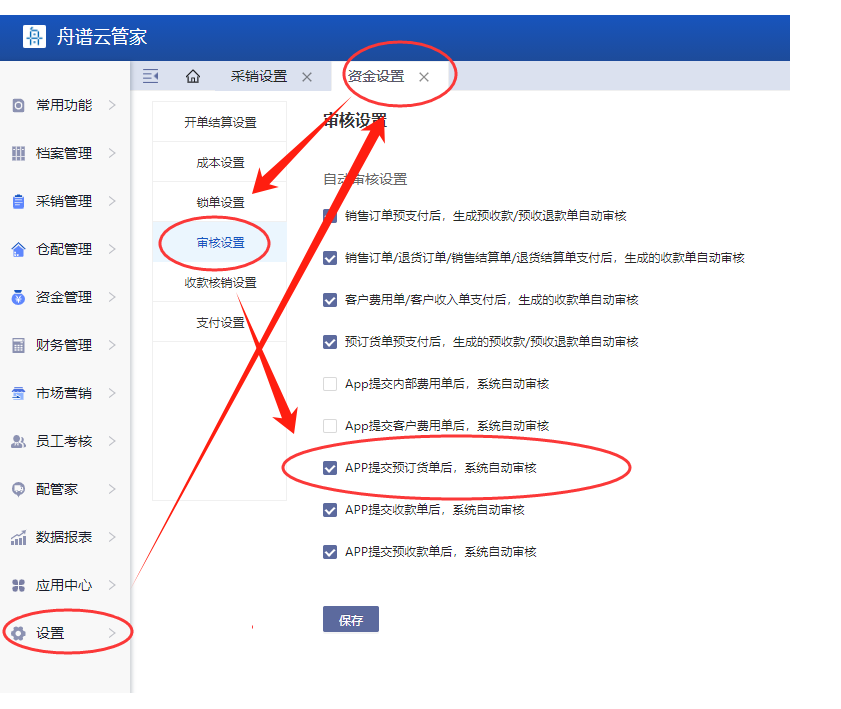
Task: Toggle the APP提交收款单后 auto-review checkbox
Action: point(330,510)
